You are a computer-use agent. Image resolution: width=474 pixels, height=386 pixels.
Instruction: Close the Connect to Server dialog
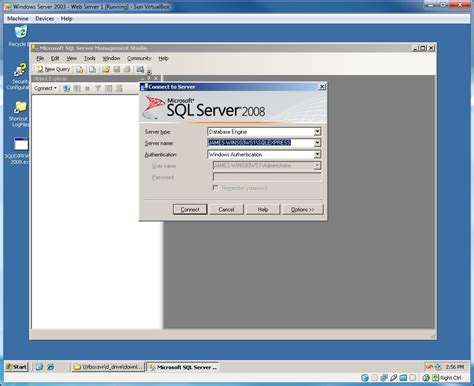click(322, 87)
